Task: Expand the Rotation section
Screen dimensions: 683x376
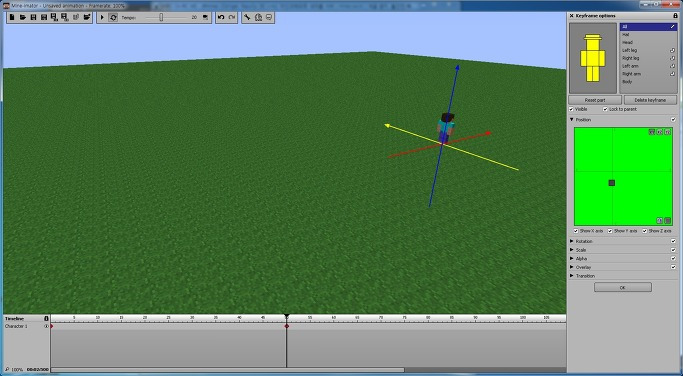Action: tap(571, 241)
